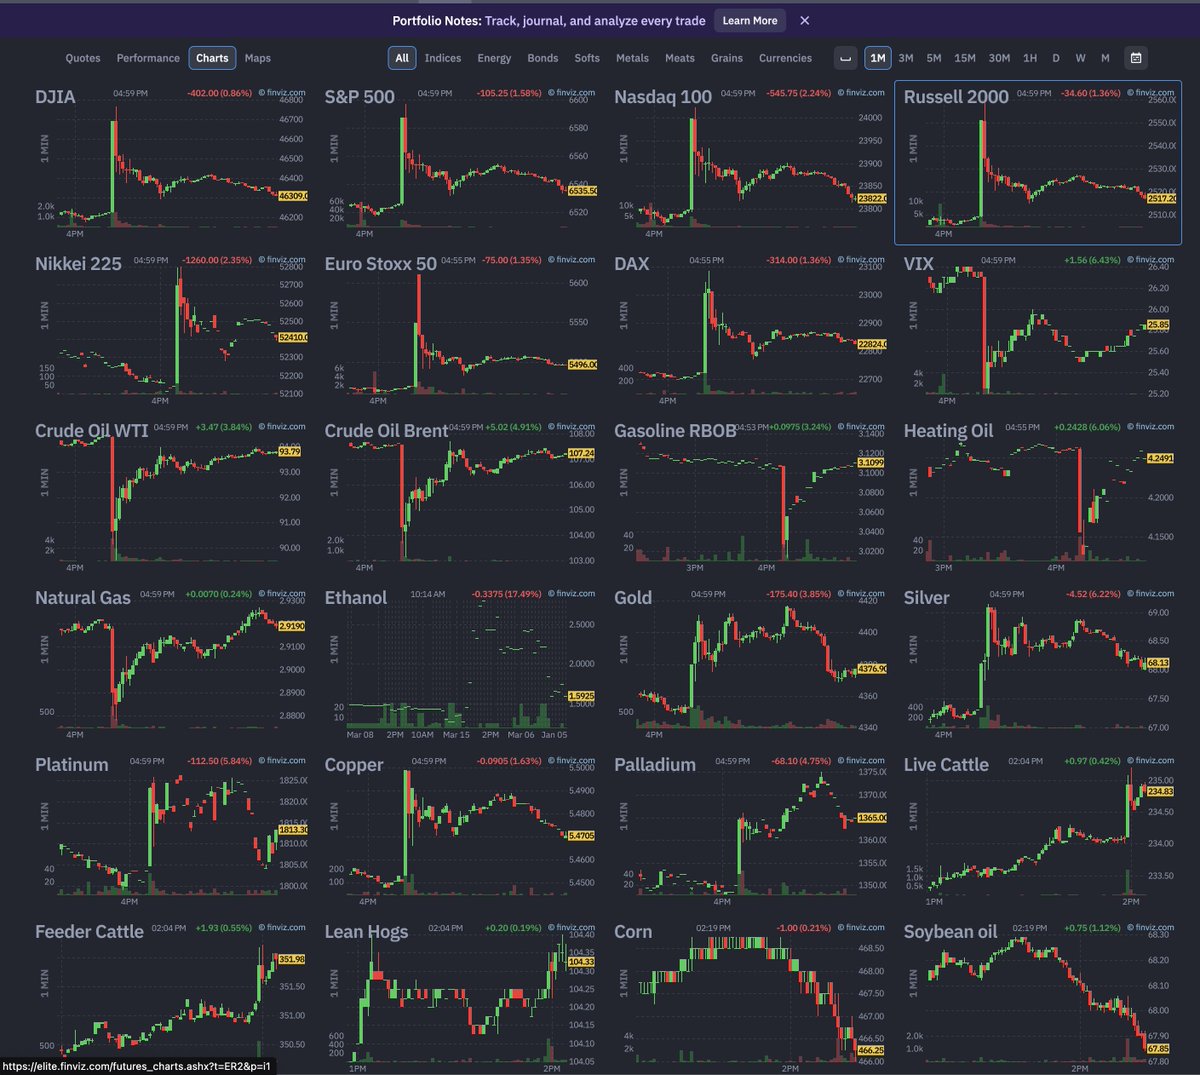
Task: Filter charts by Currencies
Action: coord(785,58)
